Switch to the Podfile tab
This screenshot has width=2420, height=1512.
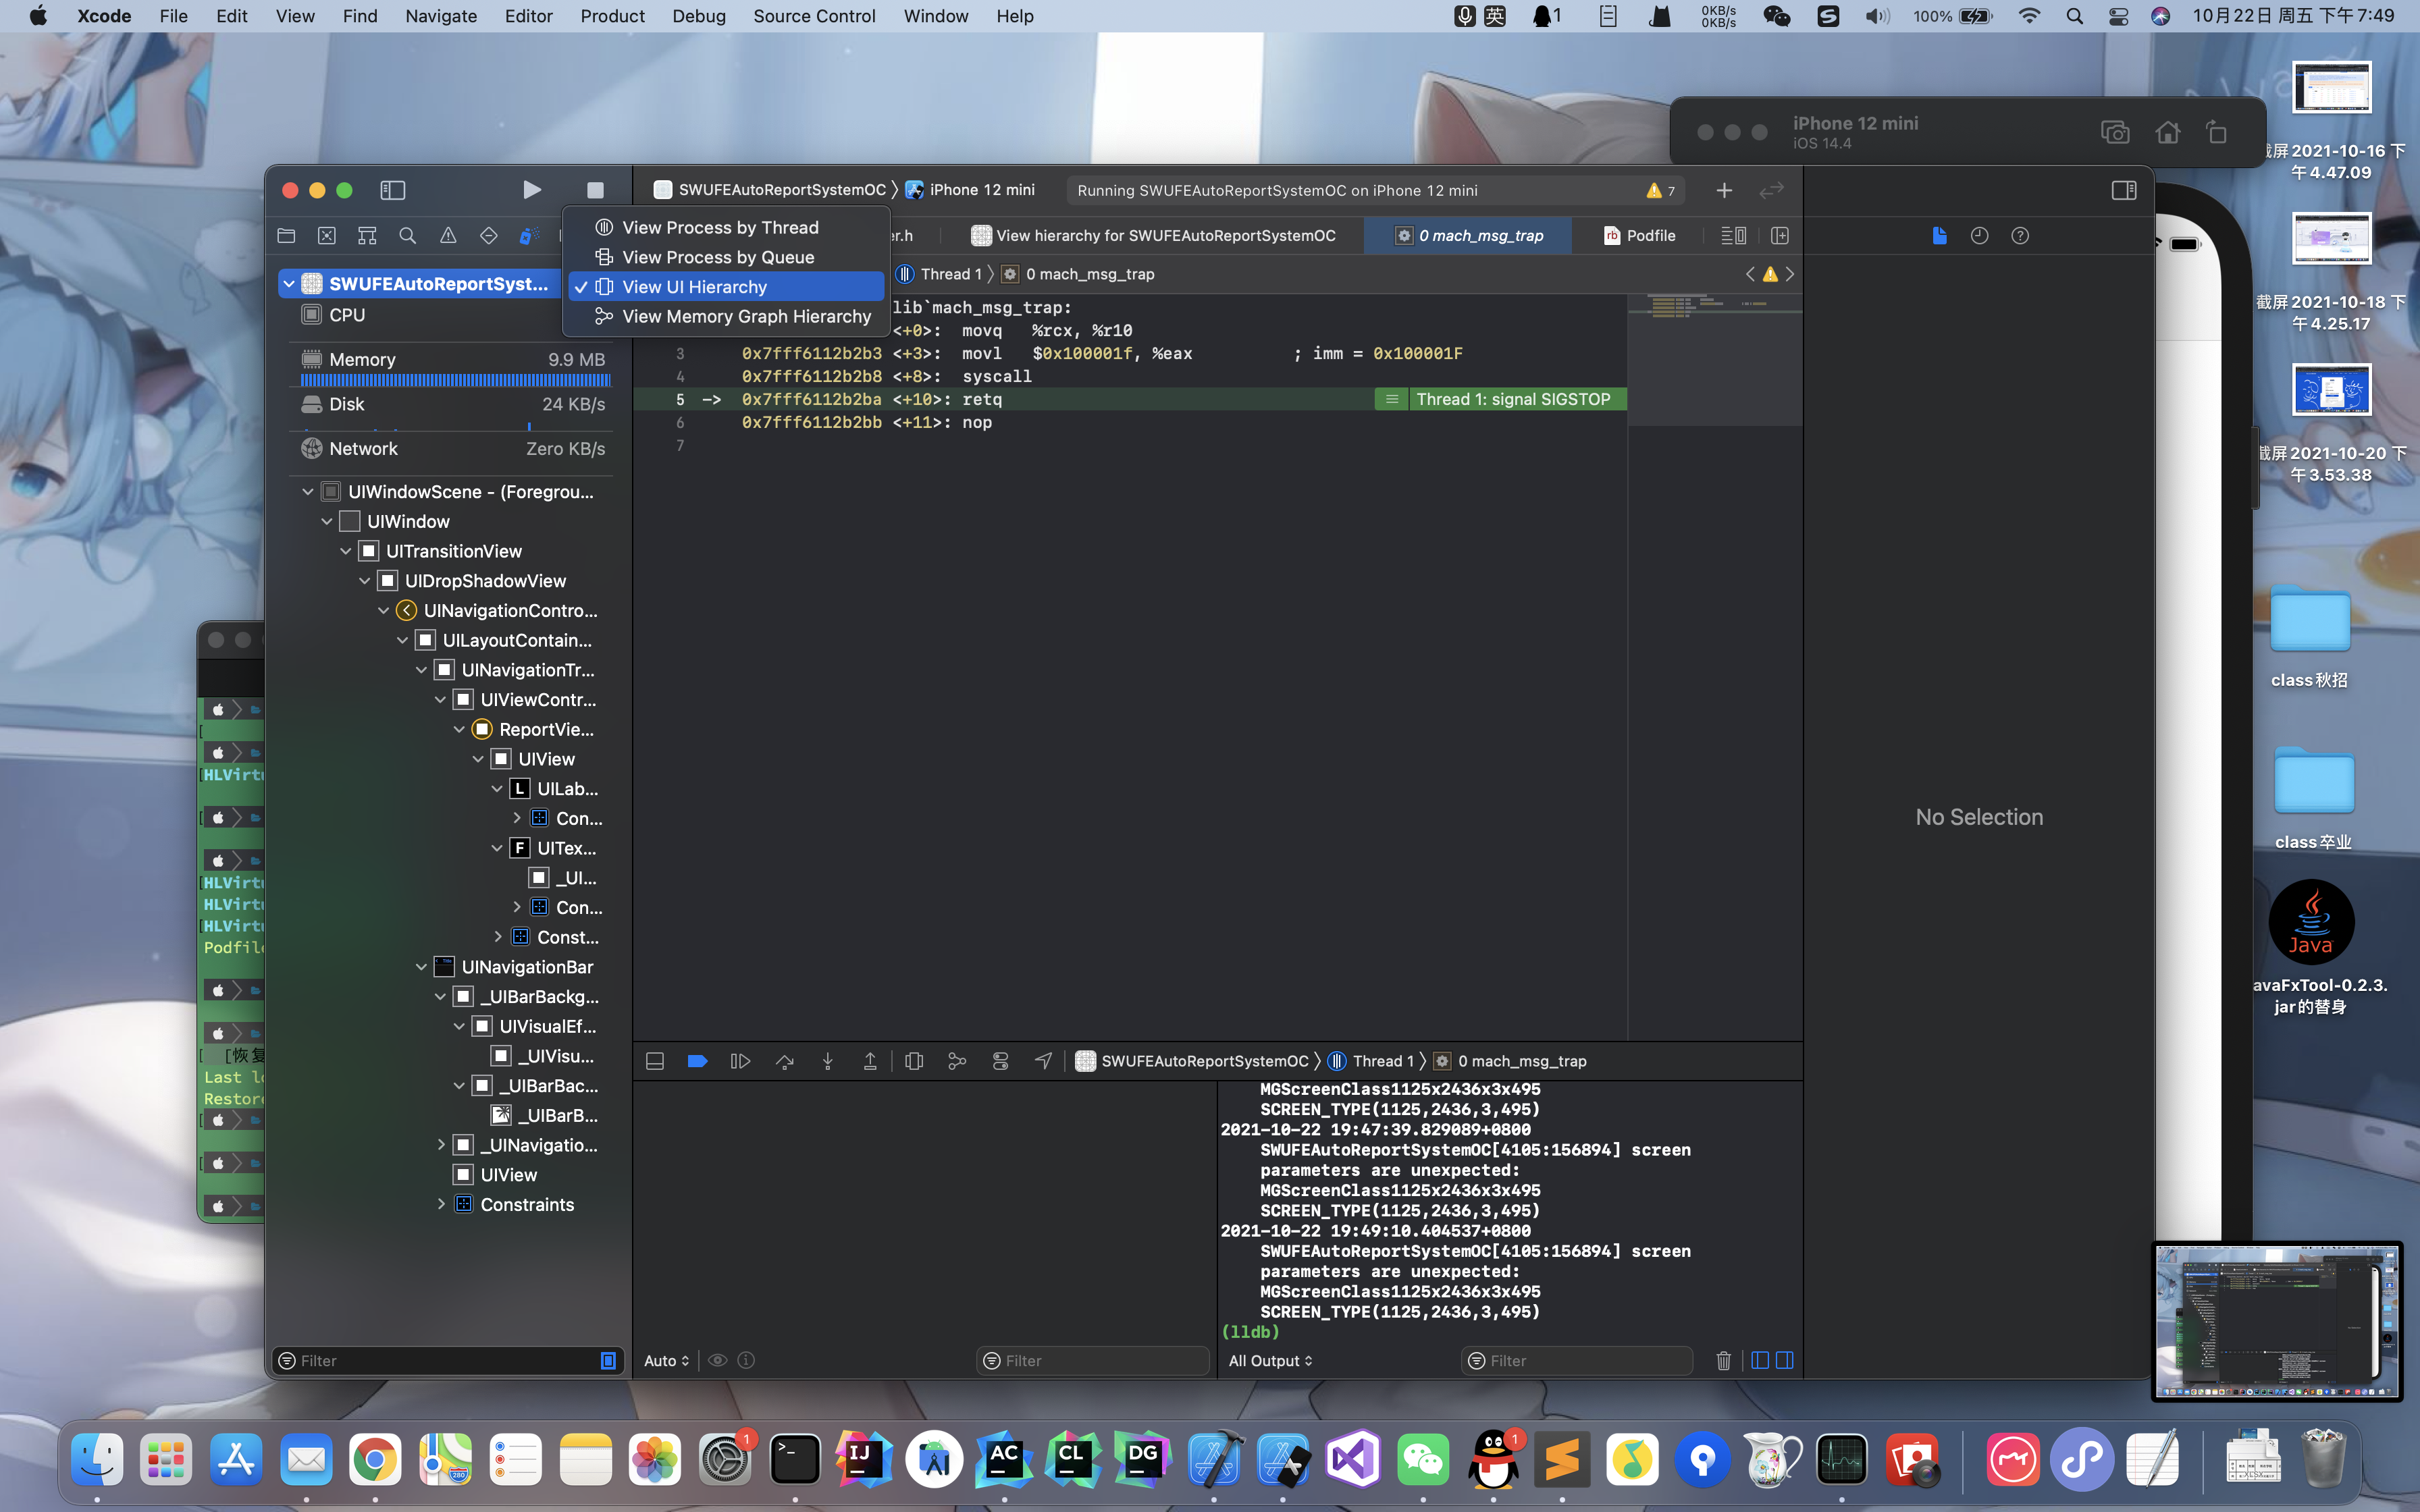(1640, 236)
